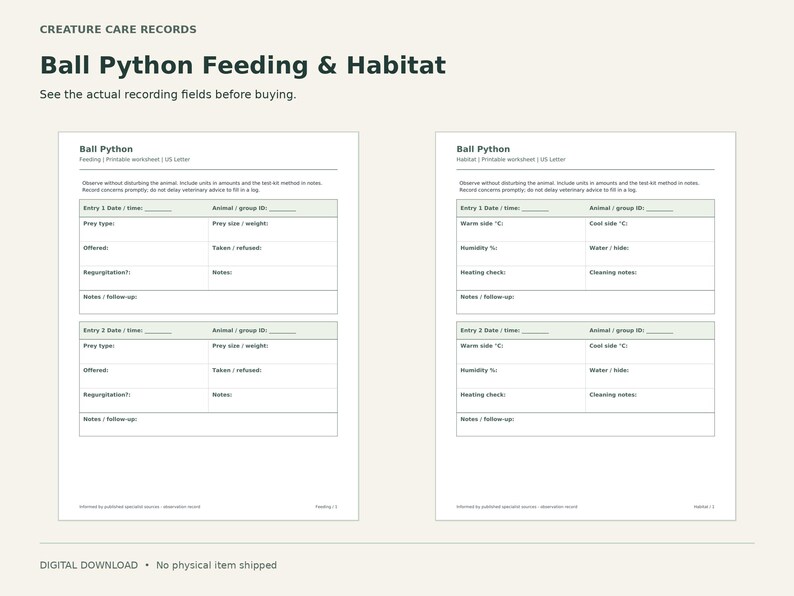Click Entry 1 'Prey size / weight:' field
The height and width of the screenshot is (596, 794).
point(273,229)
